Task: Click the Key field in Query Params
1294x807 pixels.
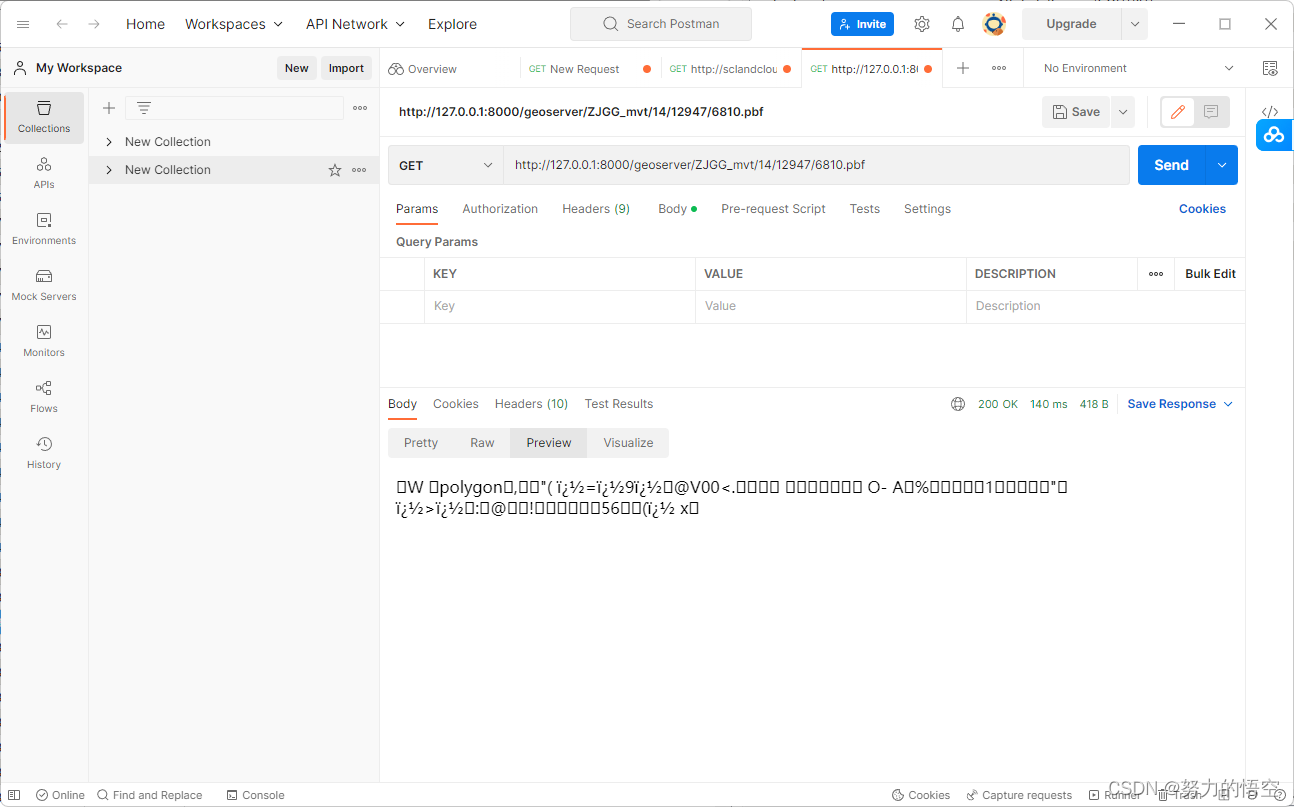Action: 559,306
